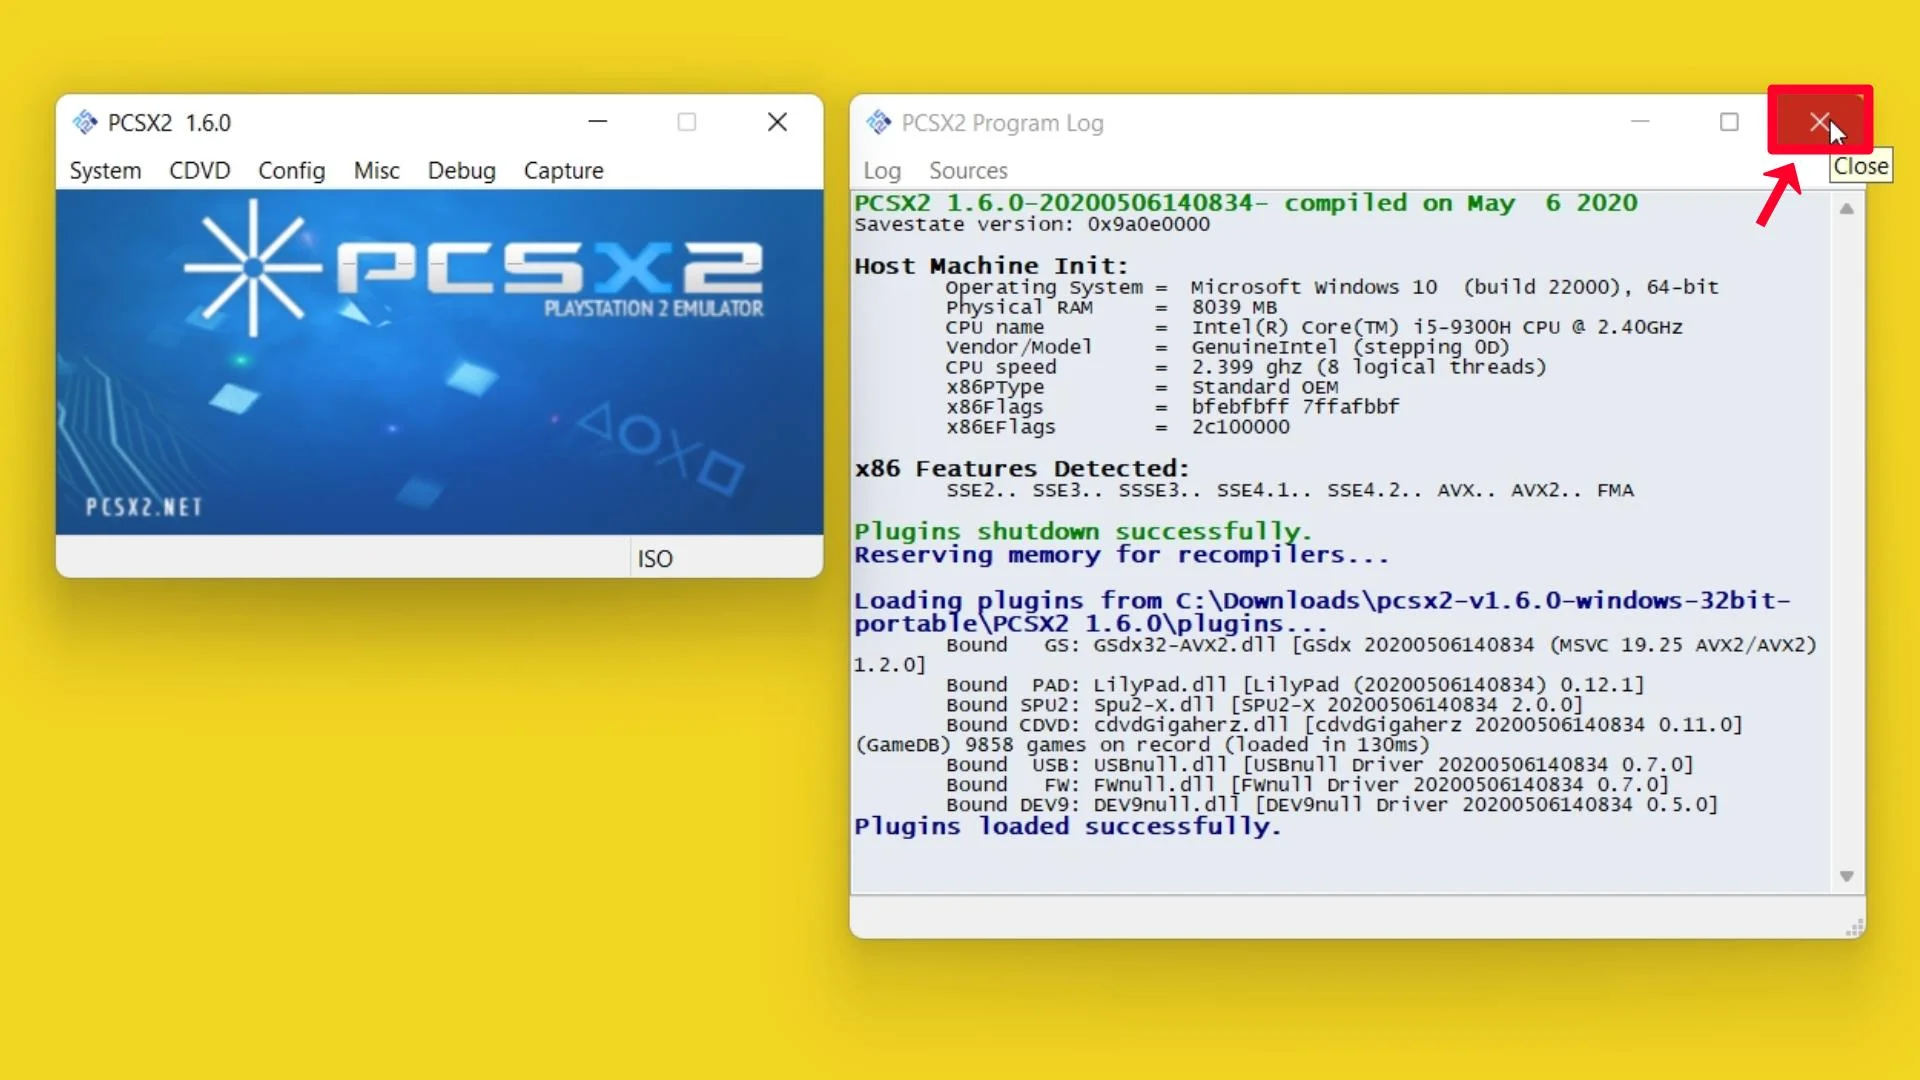Click the log scrollbar up arrow
Image resolution: width=1920 pixels, height=1080 pixels.
coord(1846,209)
